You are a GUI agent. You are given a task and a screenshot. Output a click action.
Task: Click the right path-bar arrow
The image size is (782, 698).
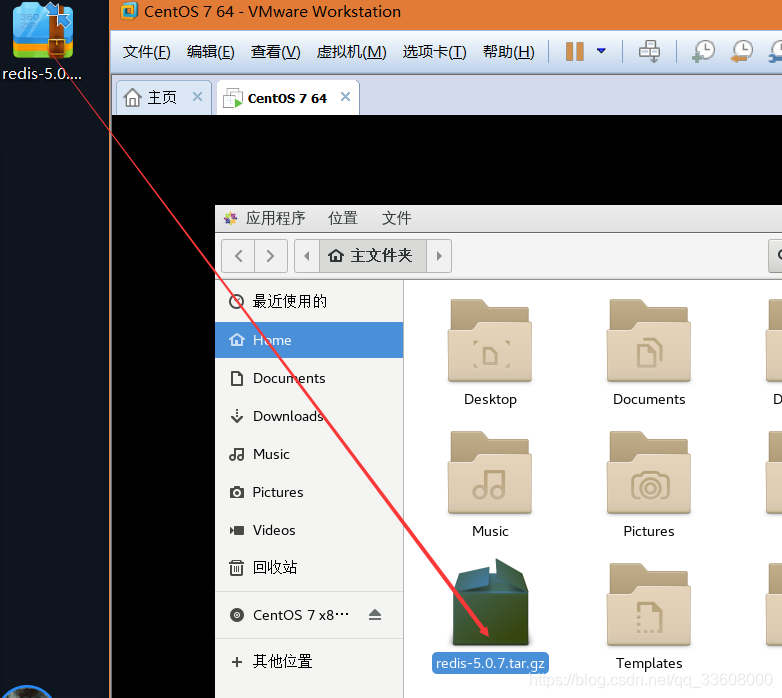tap(439, 256)
